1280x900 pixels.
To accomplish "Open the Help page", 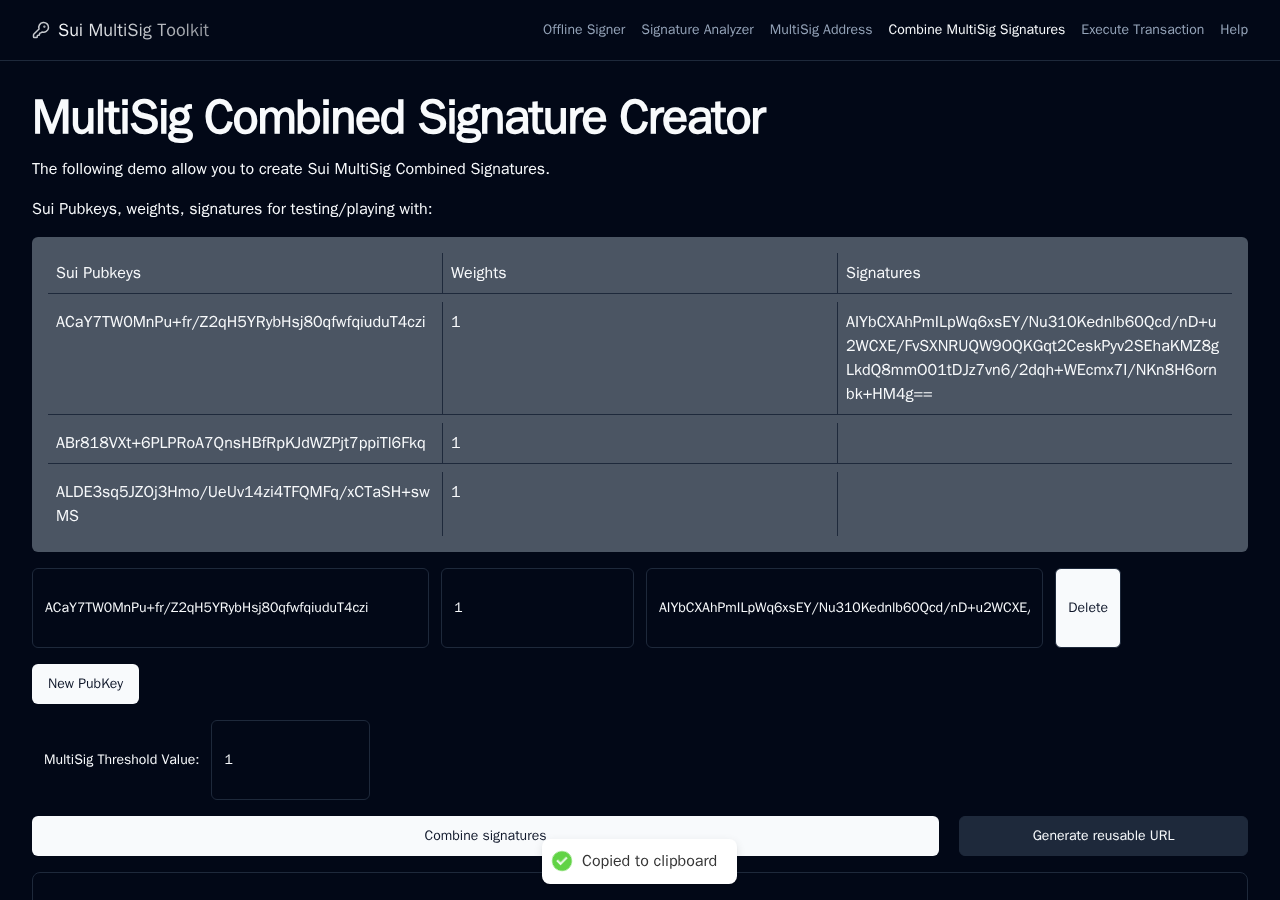I will pyautogui.click(x=1234, y=30).
